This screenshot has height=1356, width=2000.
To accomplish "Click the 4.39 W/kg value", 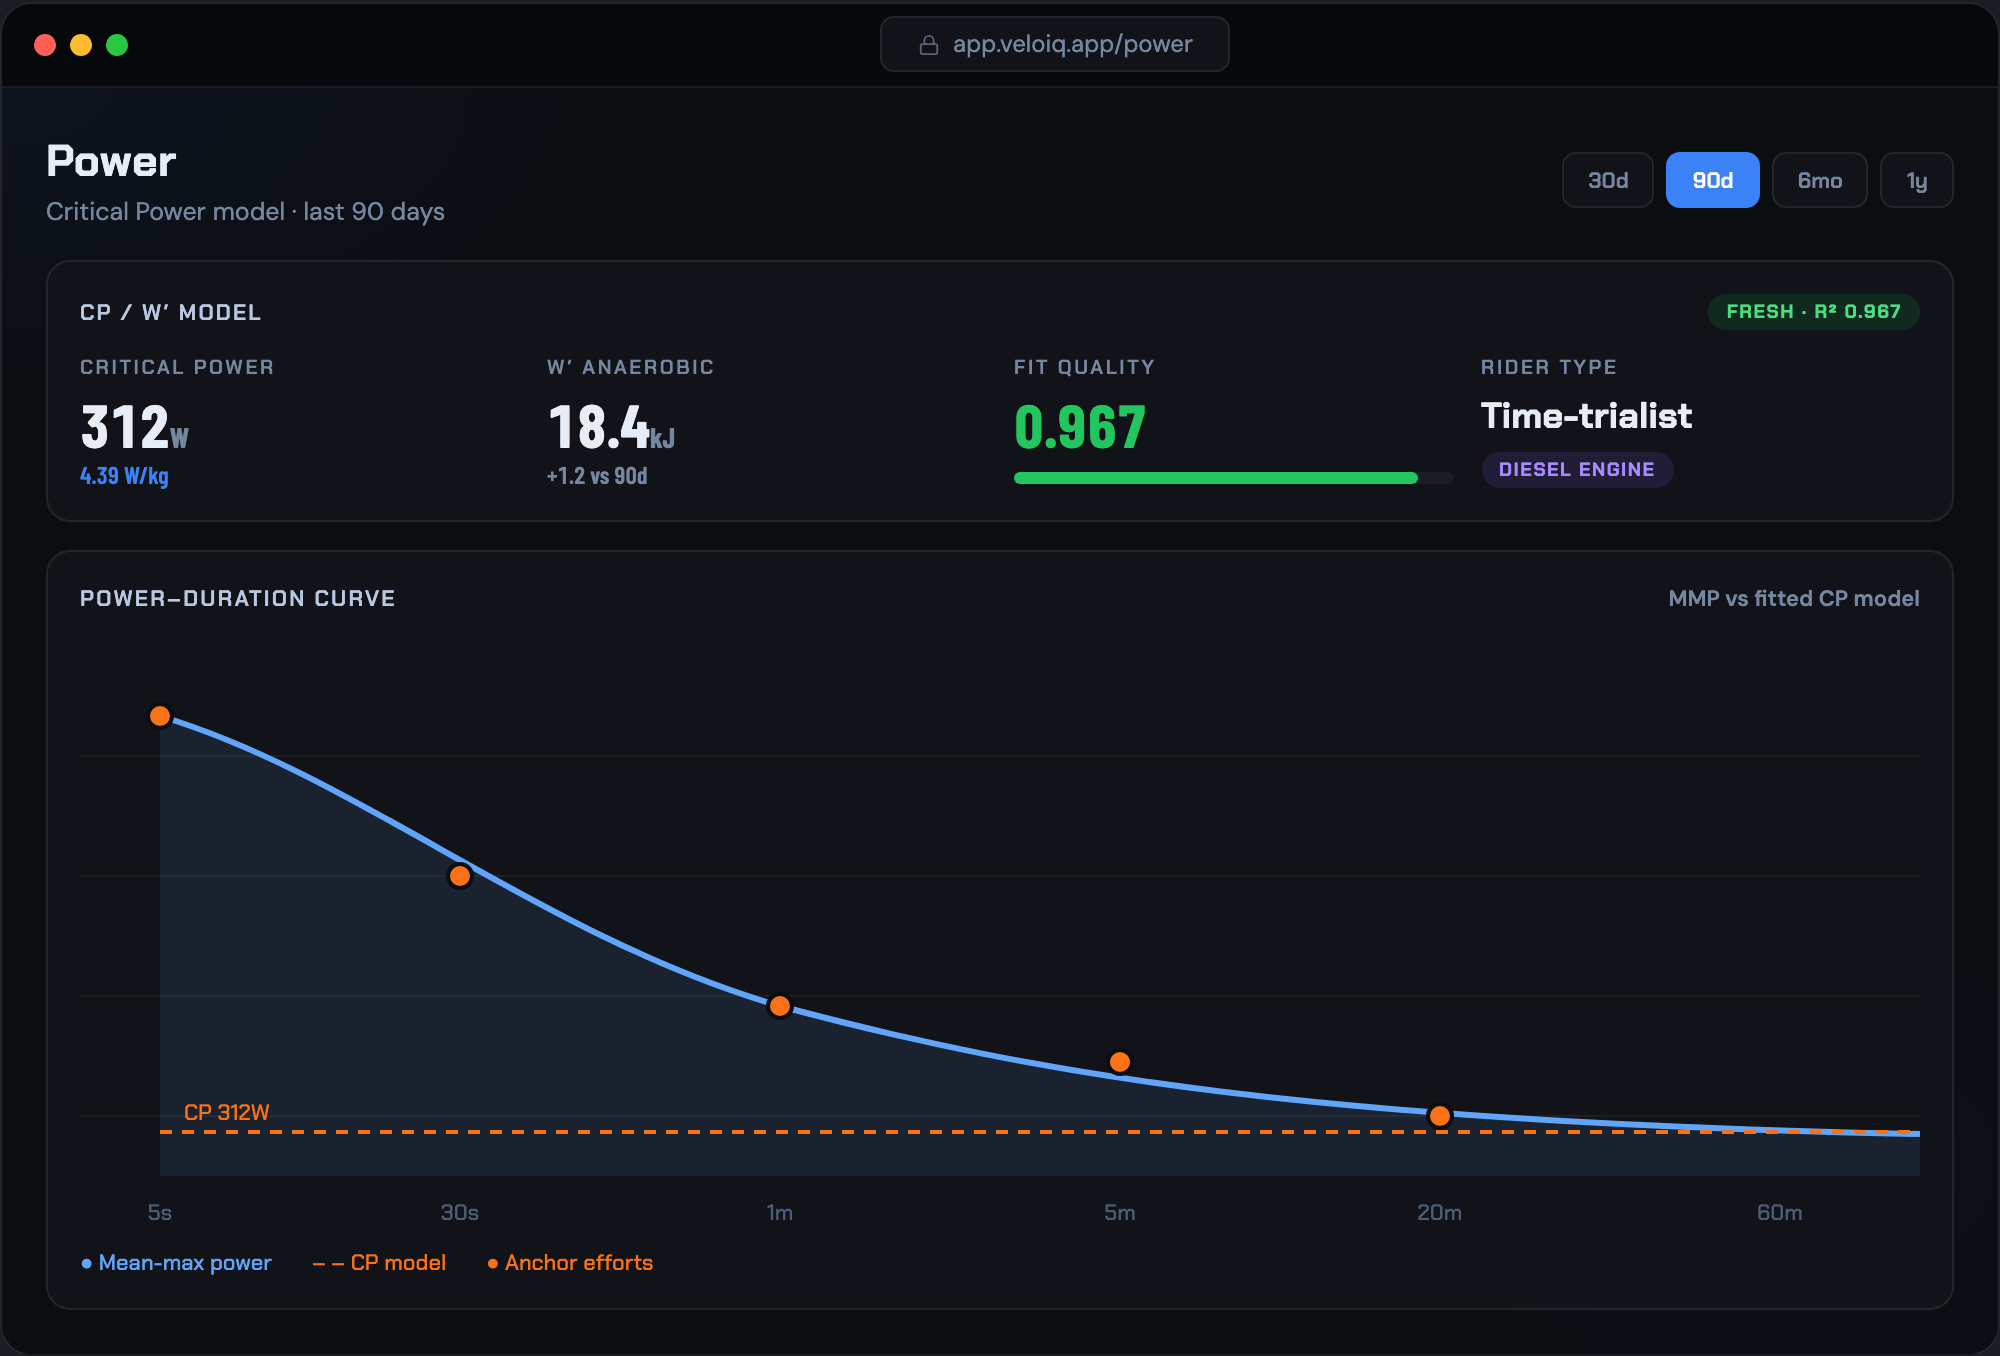I will (x=124, y=476).
